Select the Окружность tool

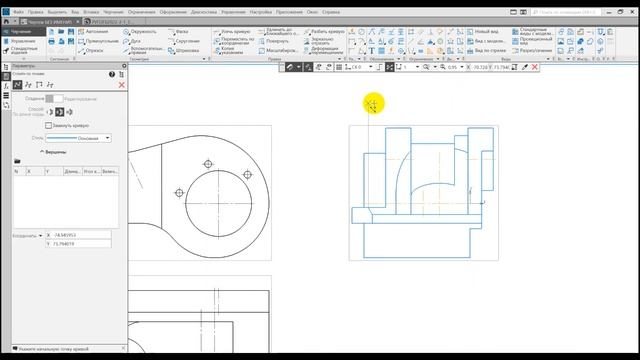[x=140, y=31]
